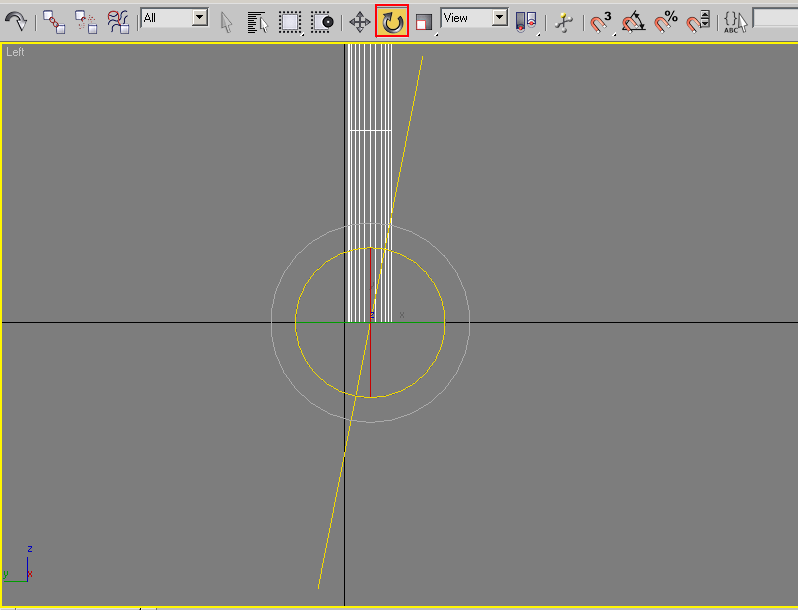This screenshot has width=798, height=610.
Task: Switch to the Select and Move tool
Action: pyautogui.click(x=360, y=22)
